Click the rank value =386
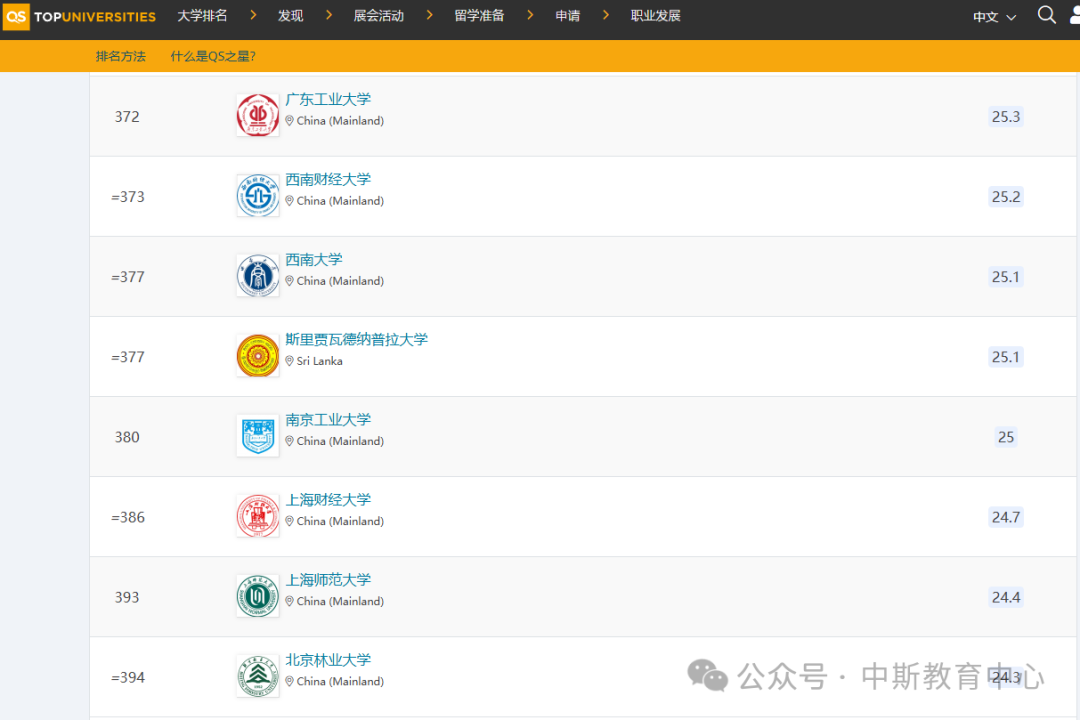The image size is (1080, 720). click(128, 517)
